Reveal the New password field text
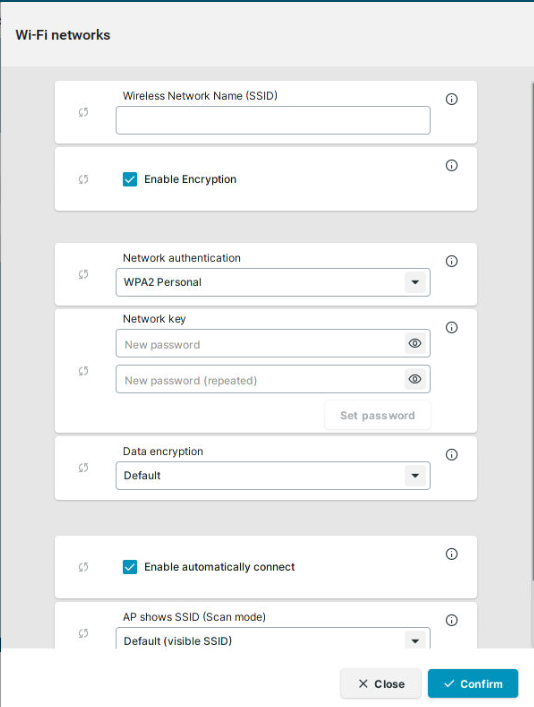 click(x=415, y=344)
